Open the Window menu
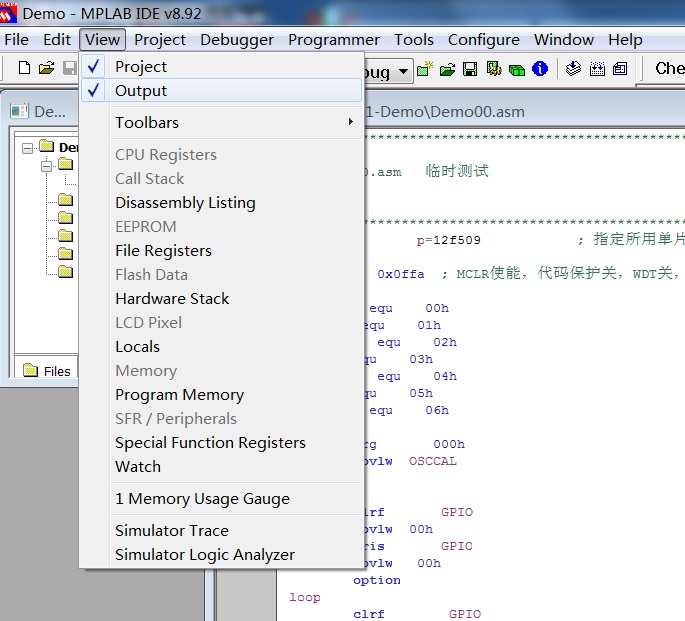The image size is (685, 621). 564,40
